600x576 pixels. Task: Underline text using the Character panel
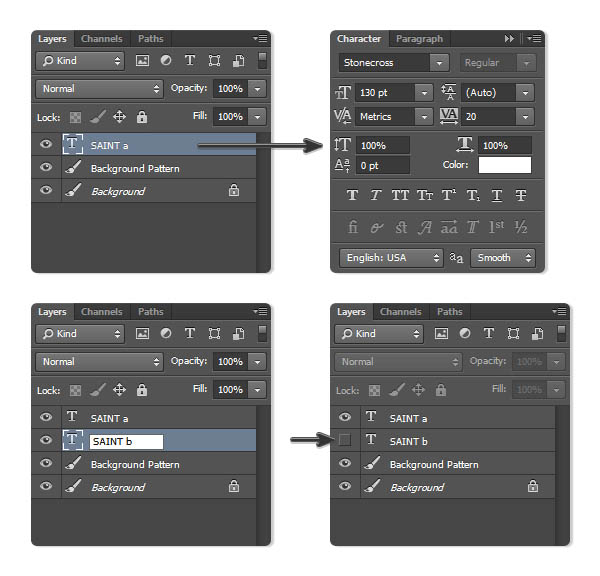497,196
